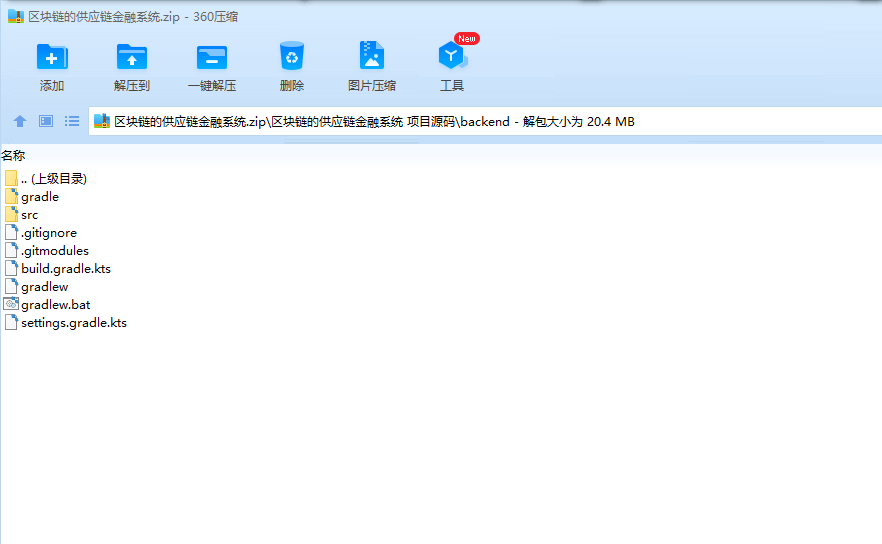Image resolution: width=882 pixels, height=544 pixels.
Task: Select the '.gitmodules' file name
Action: click(55, 251)
